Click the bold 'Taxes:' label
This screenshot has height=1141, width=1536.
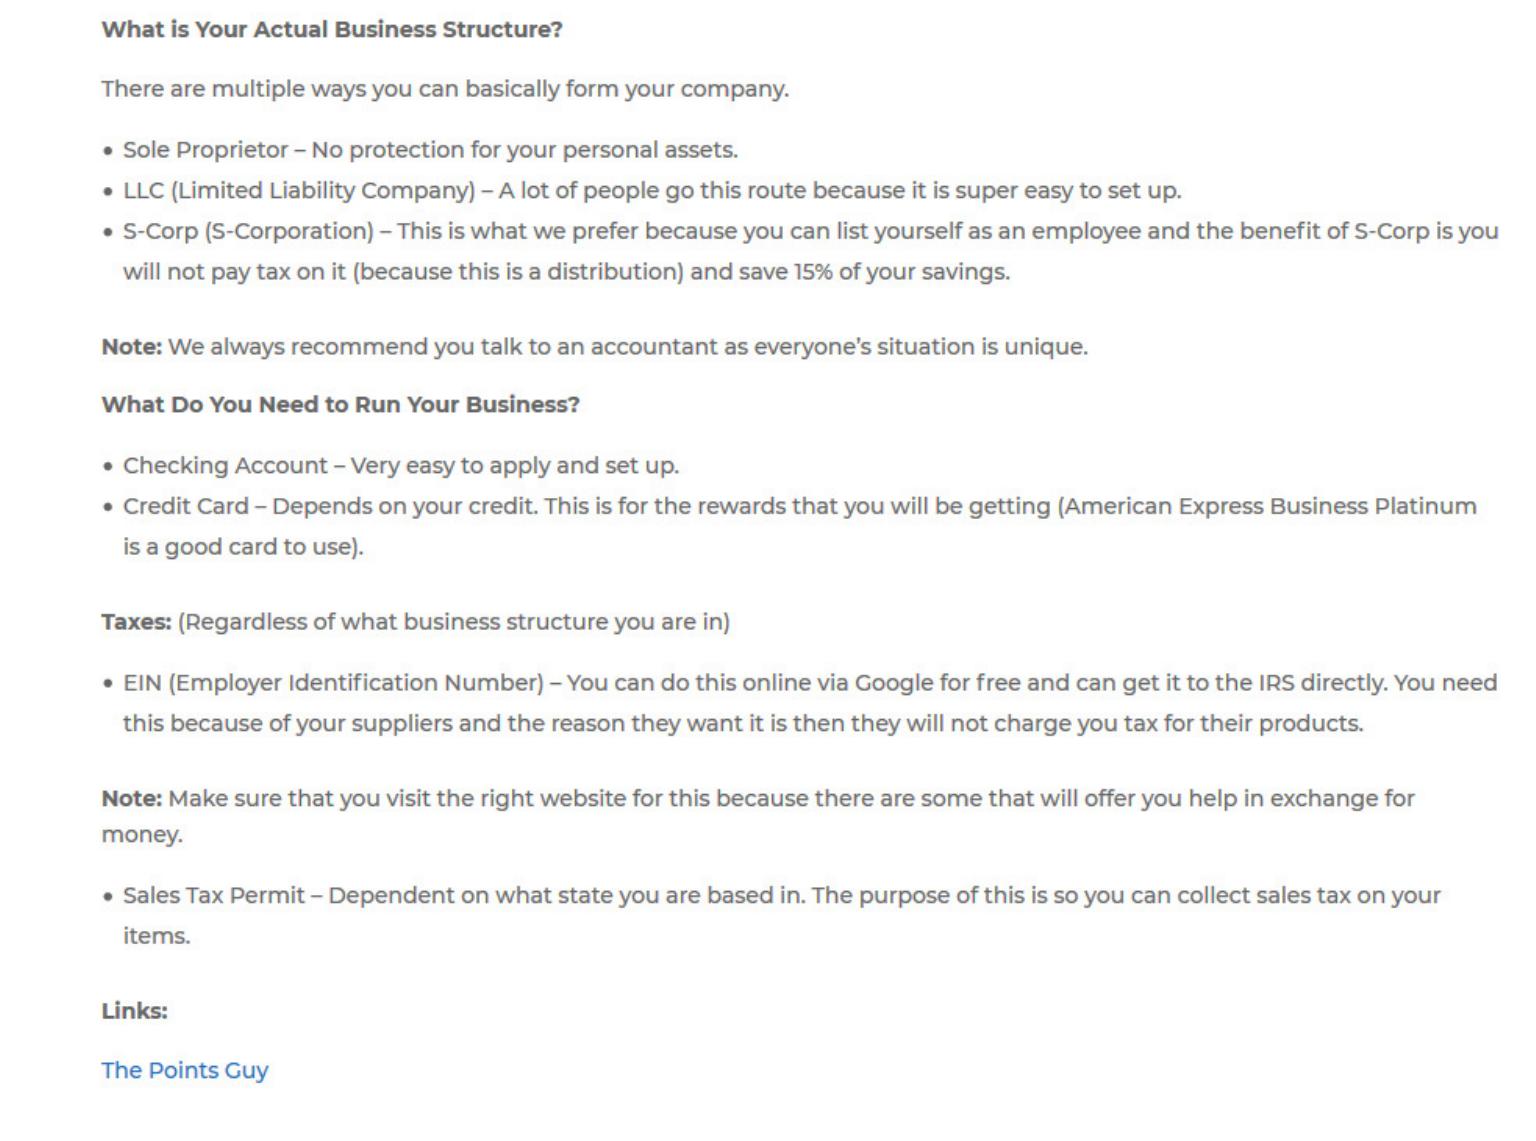136,622
